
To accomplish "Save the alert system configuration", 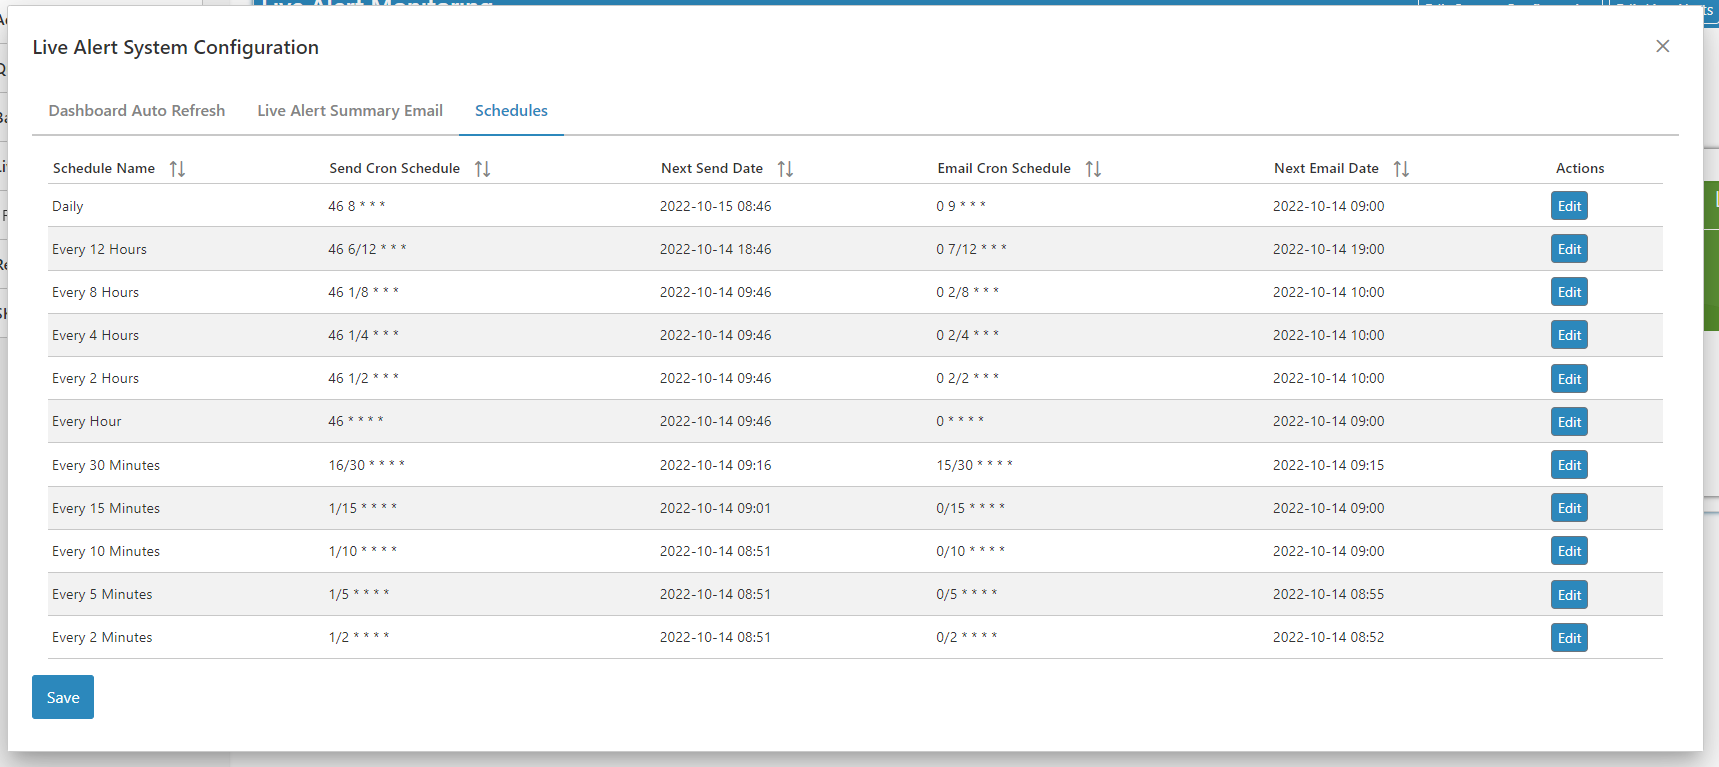I will [63, 697].
